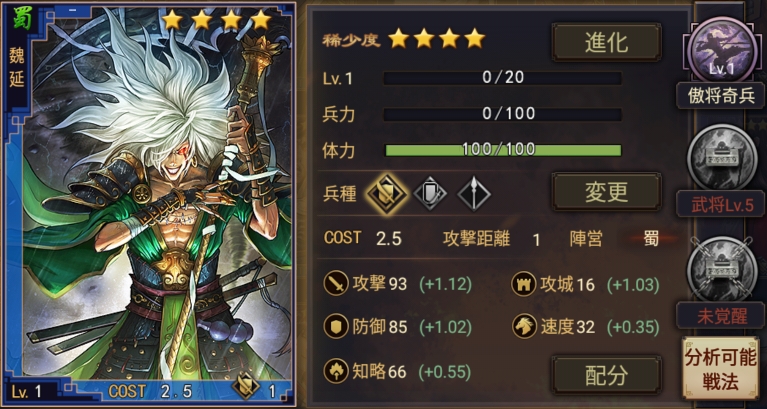Click the 攻撃 sword stat icon
The image size is (767, 409).
click(x=336, y=284)
